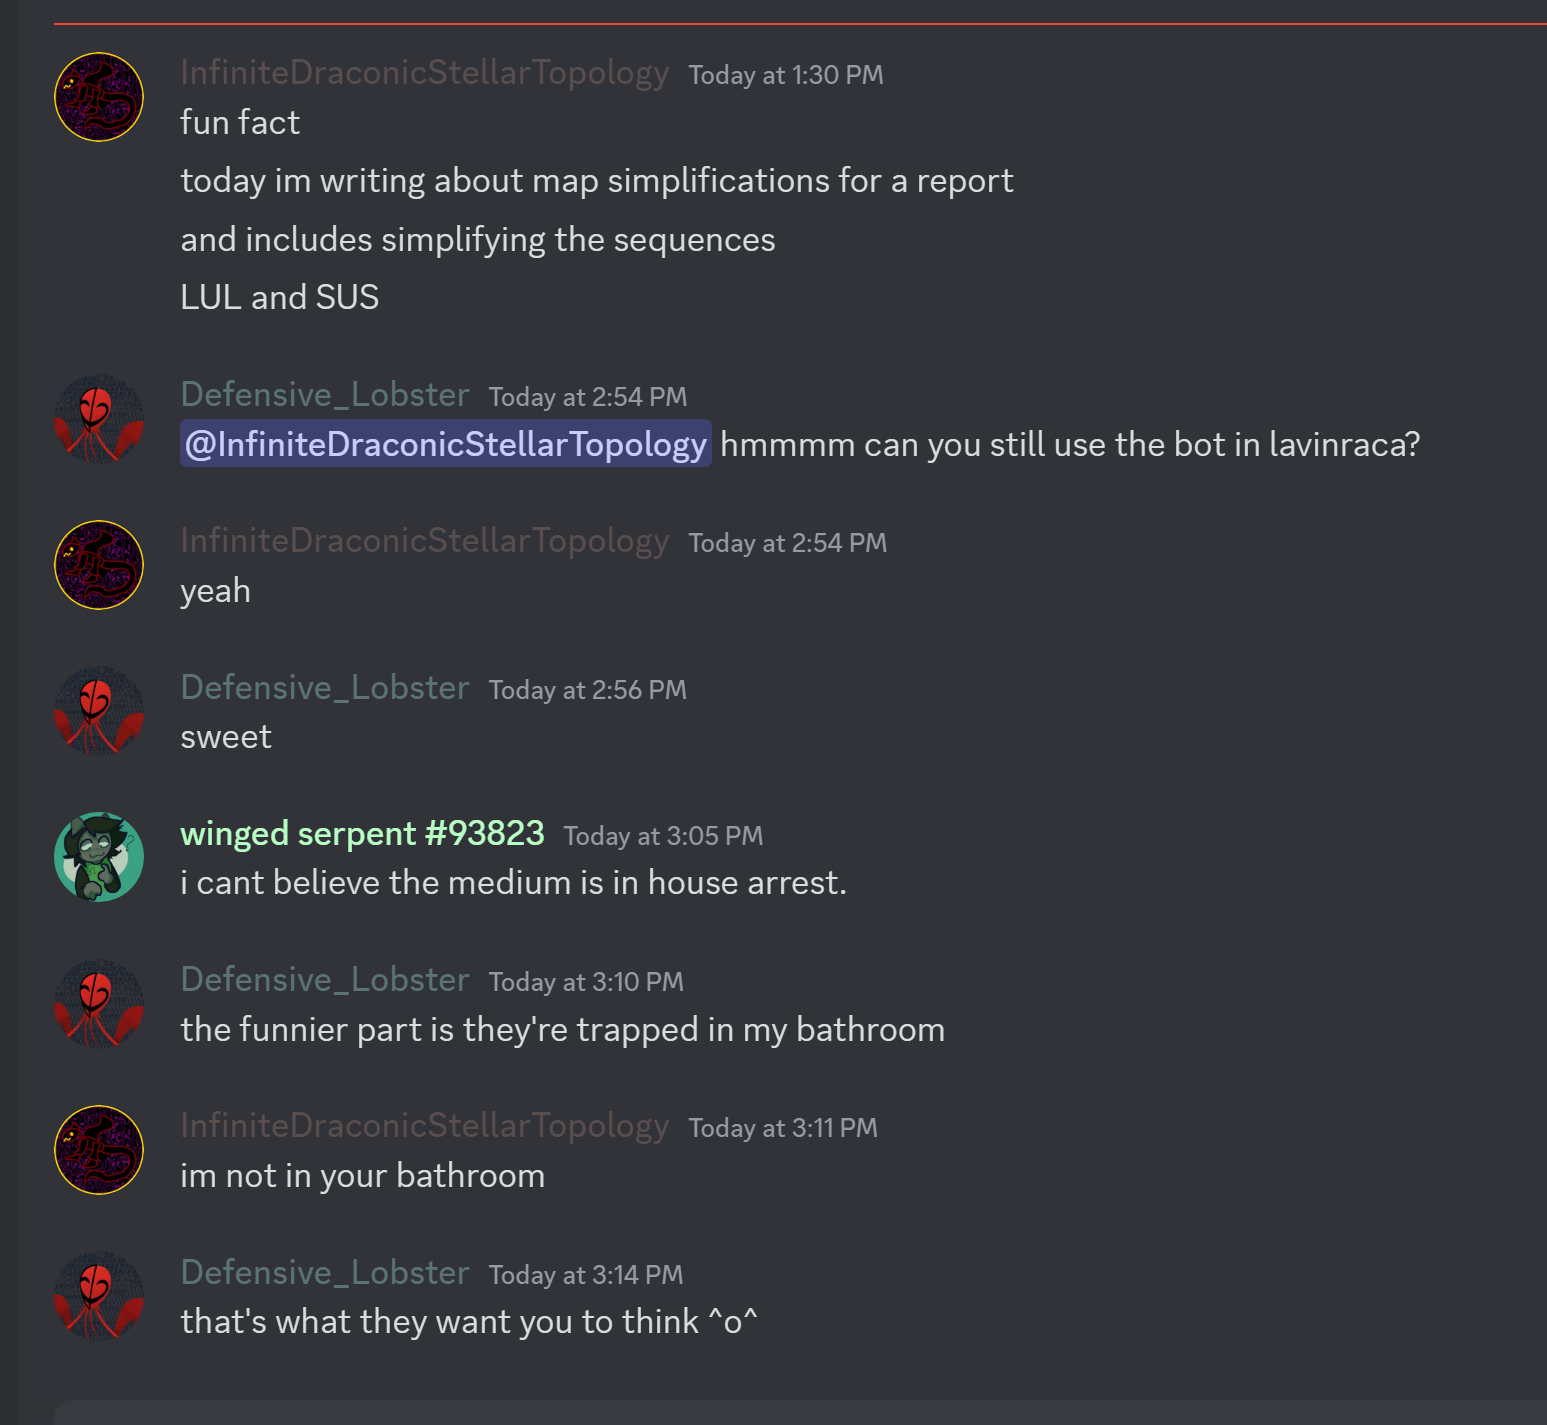The width and height of the screenshot is (1547, 1425).
Task: Click the lobster avatar on the 3:14 PM message
Action: (99, 1296)
